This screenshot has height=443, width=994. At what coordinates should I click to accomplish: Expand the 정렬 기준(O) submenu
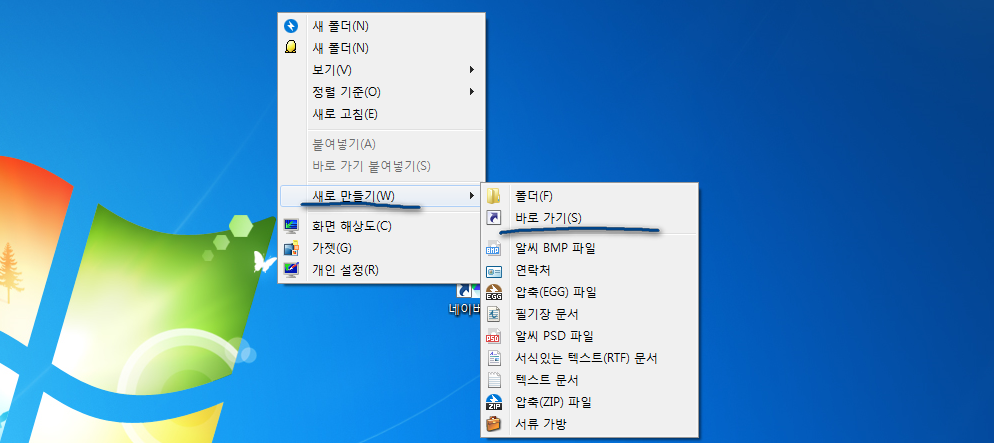point(382,92)
